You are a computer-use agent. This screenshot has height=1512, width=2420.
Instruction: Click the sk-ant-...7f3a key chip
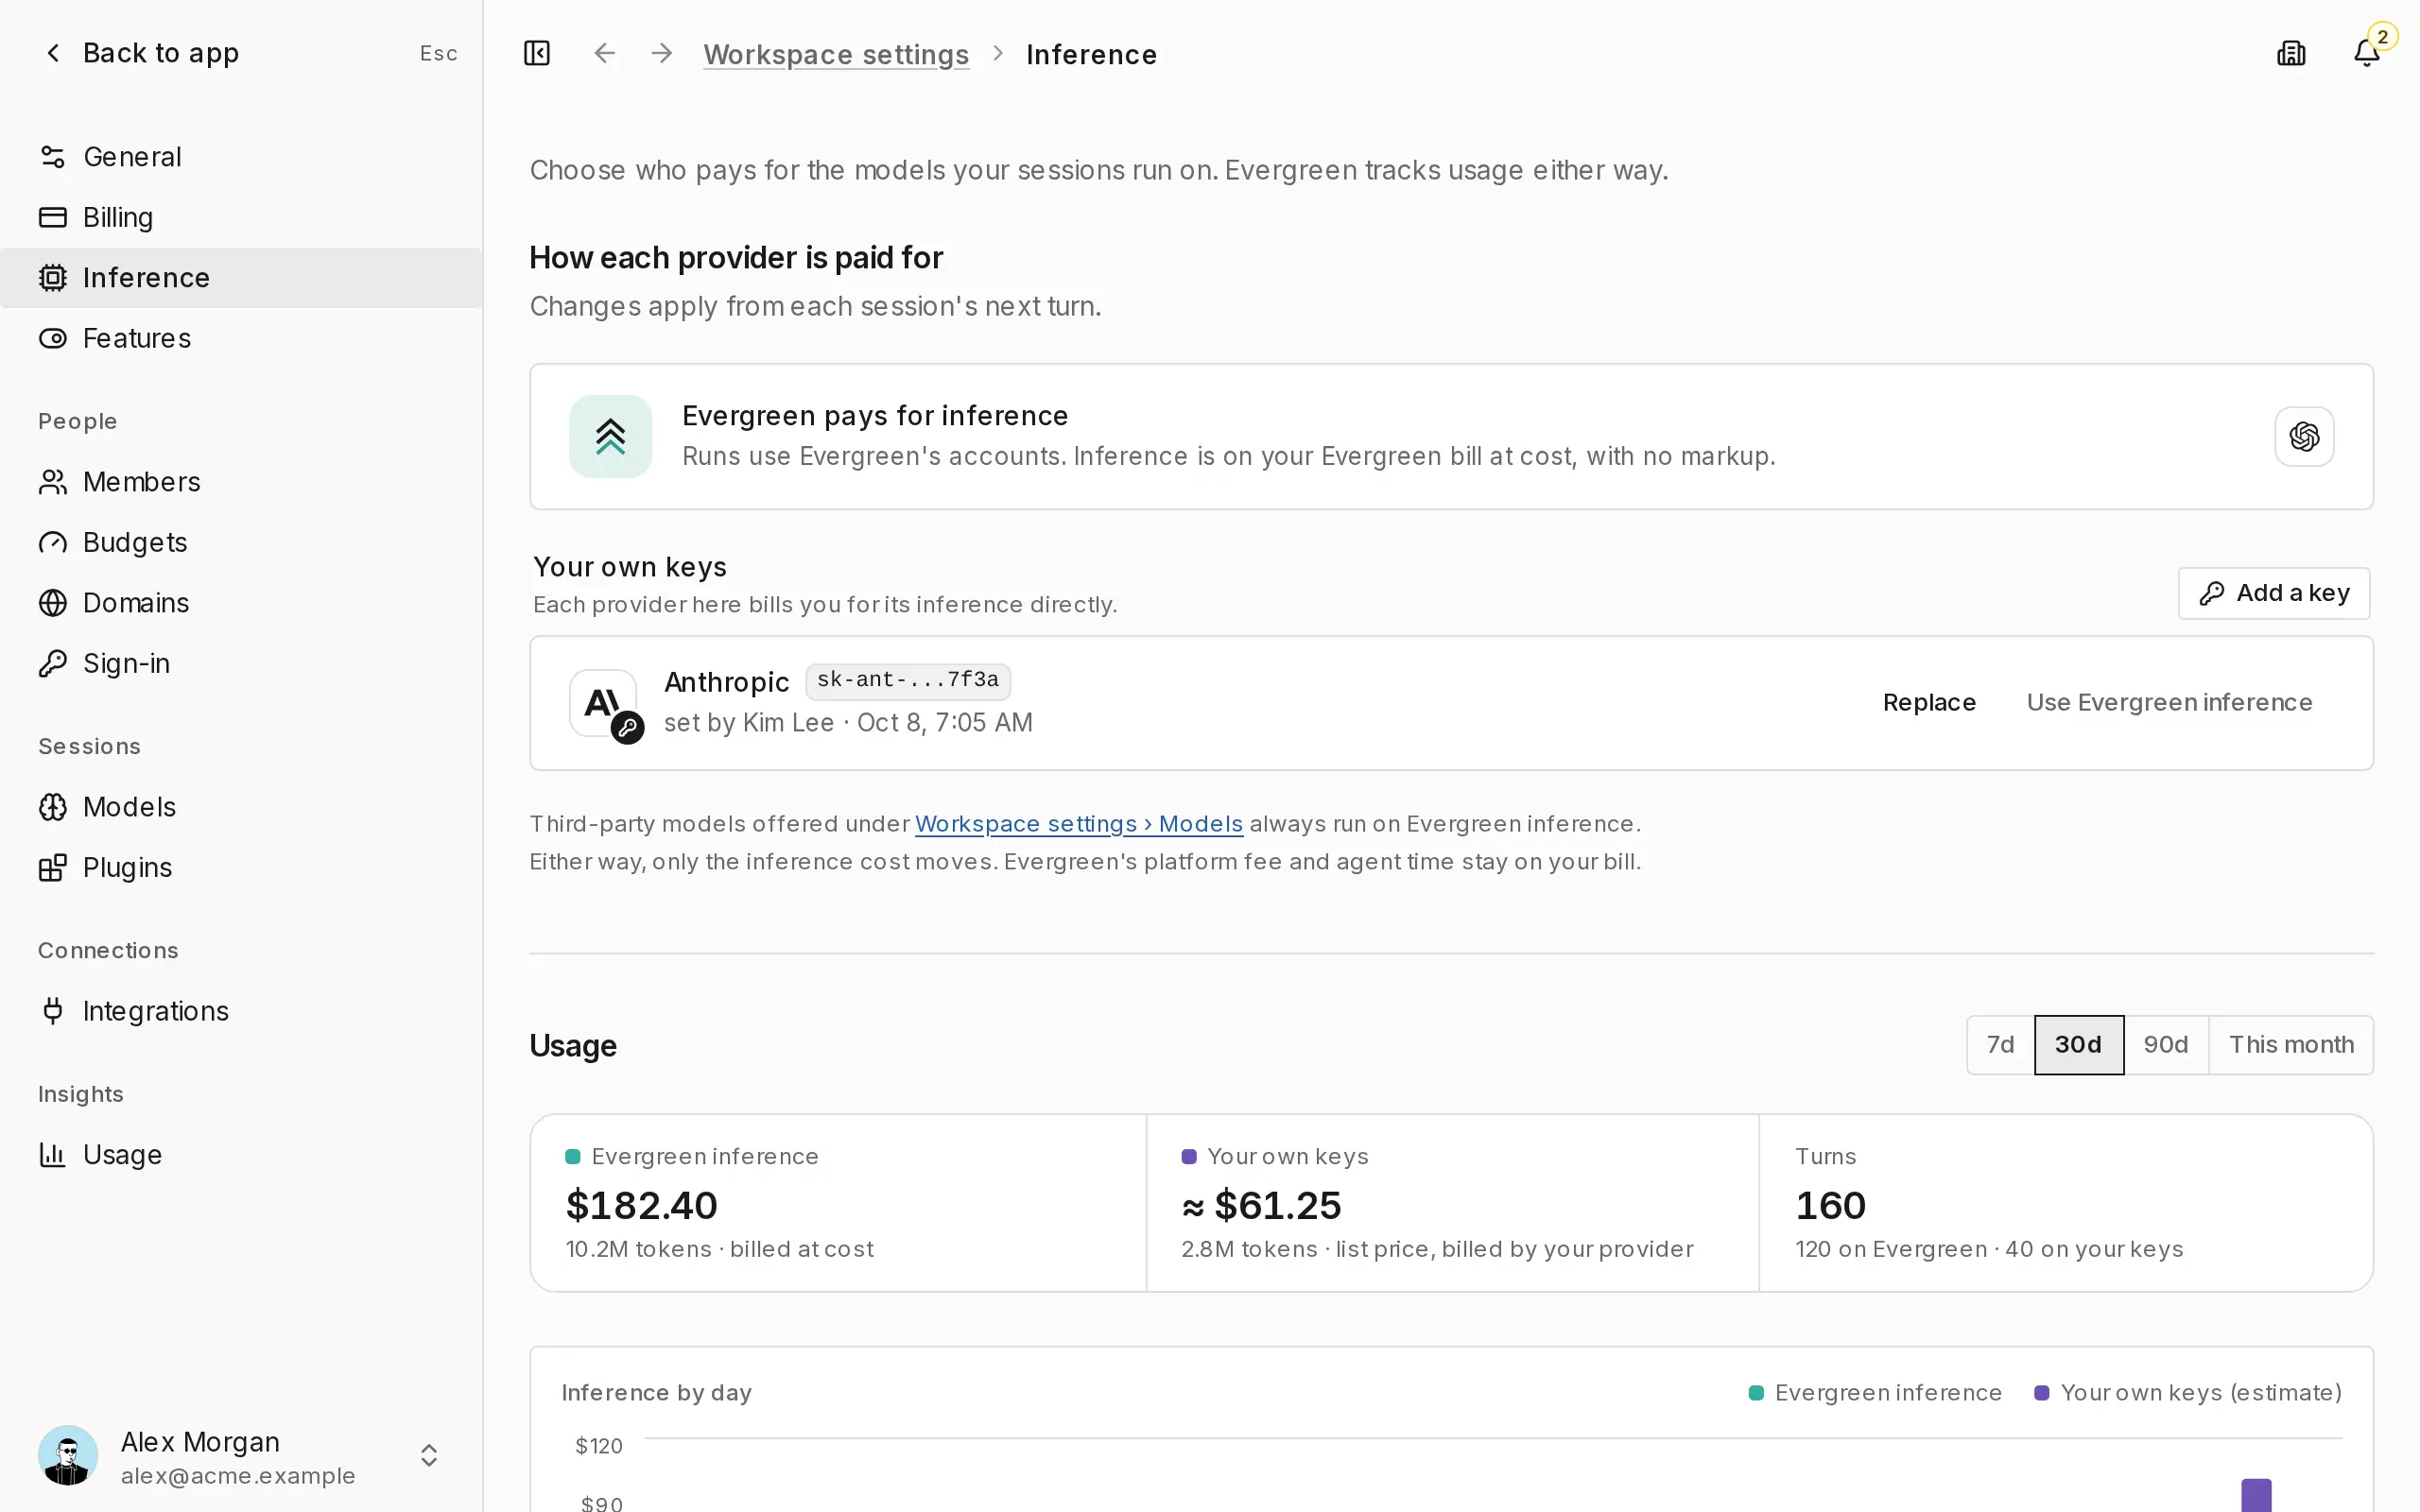(x=908, y=681)
